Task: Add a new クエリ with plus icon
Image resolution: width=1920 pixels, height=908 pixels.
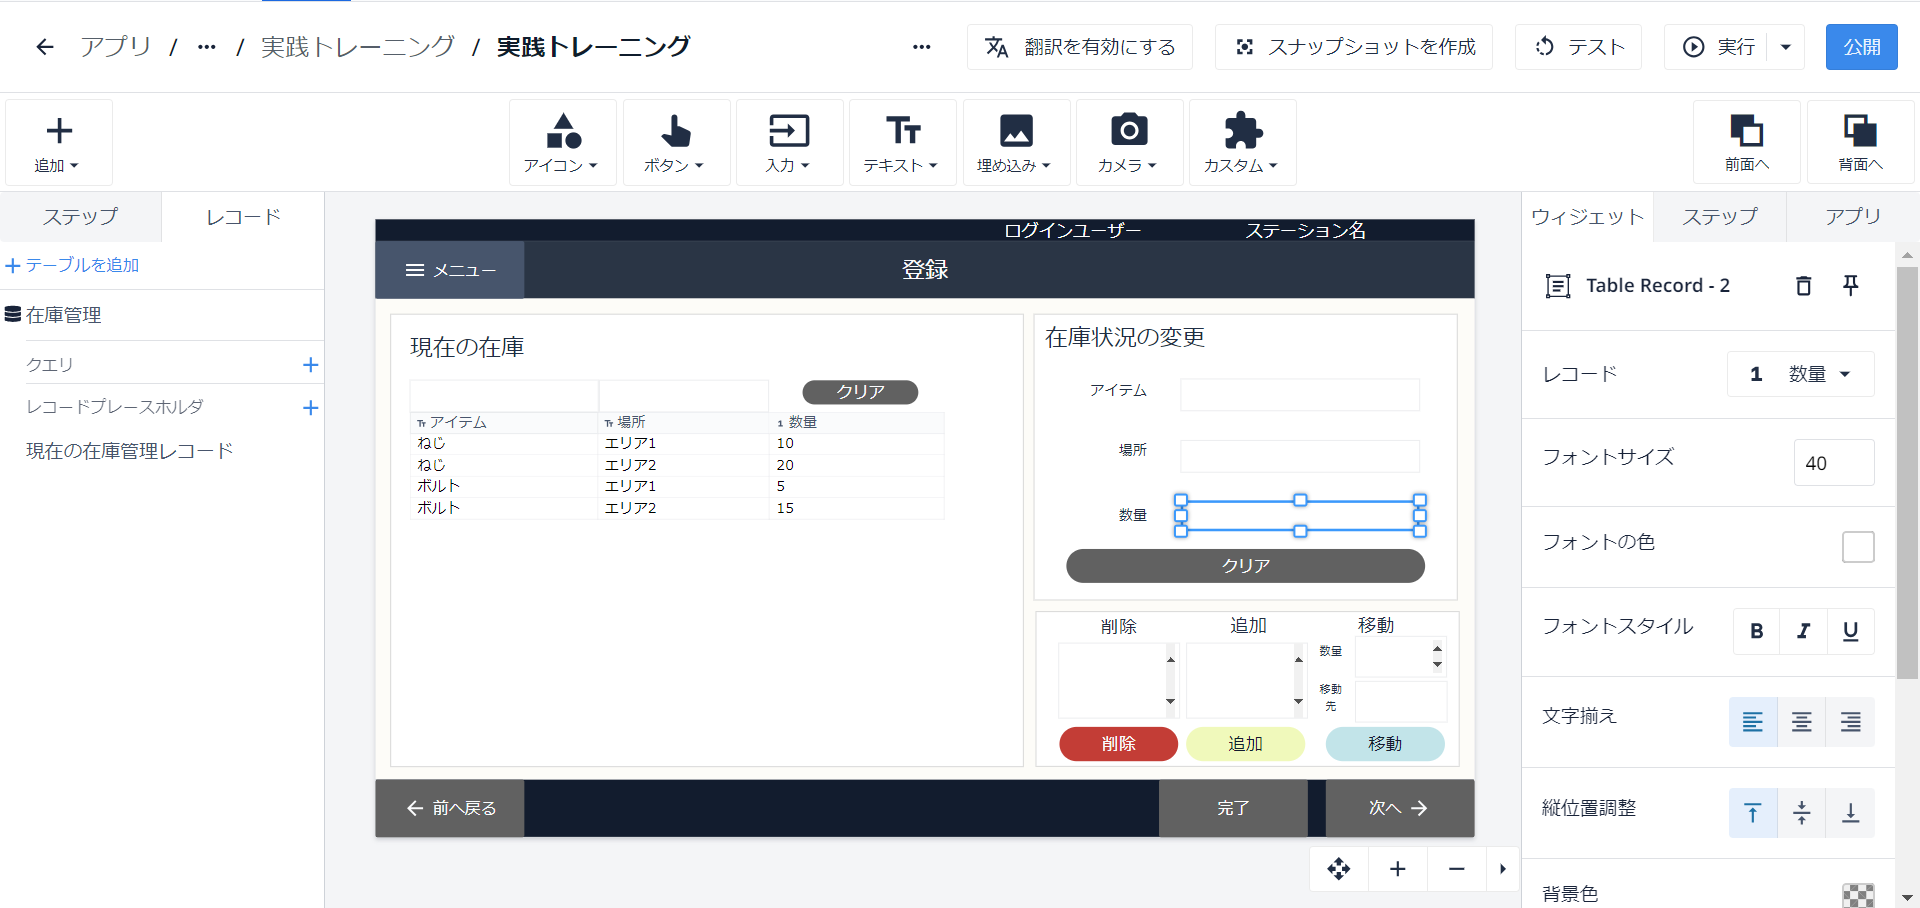Action: click(311, 365)
